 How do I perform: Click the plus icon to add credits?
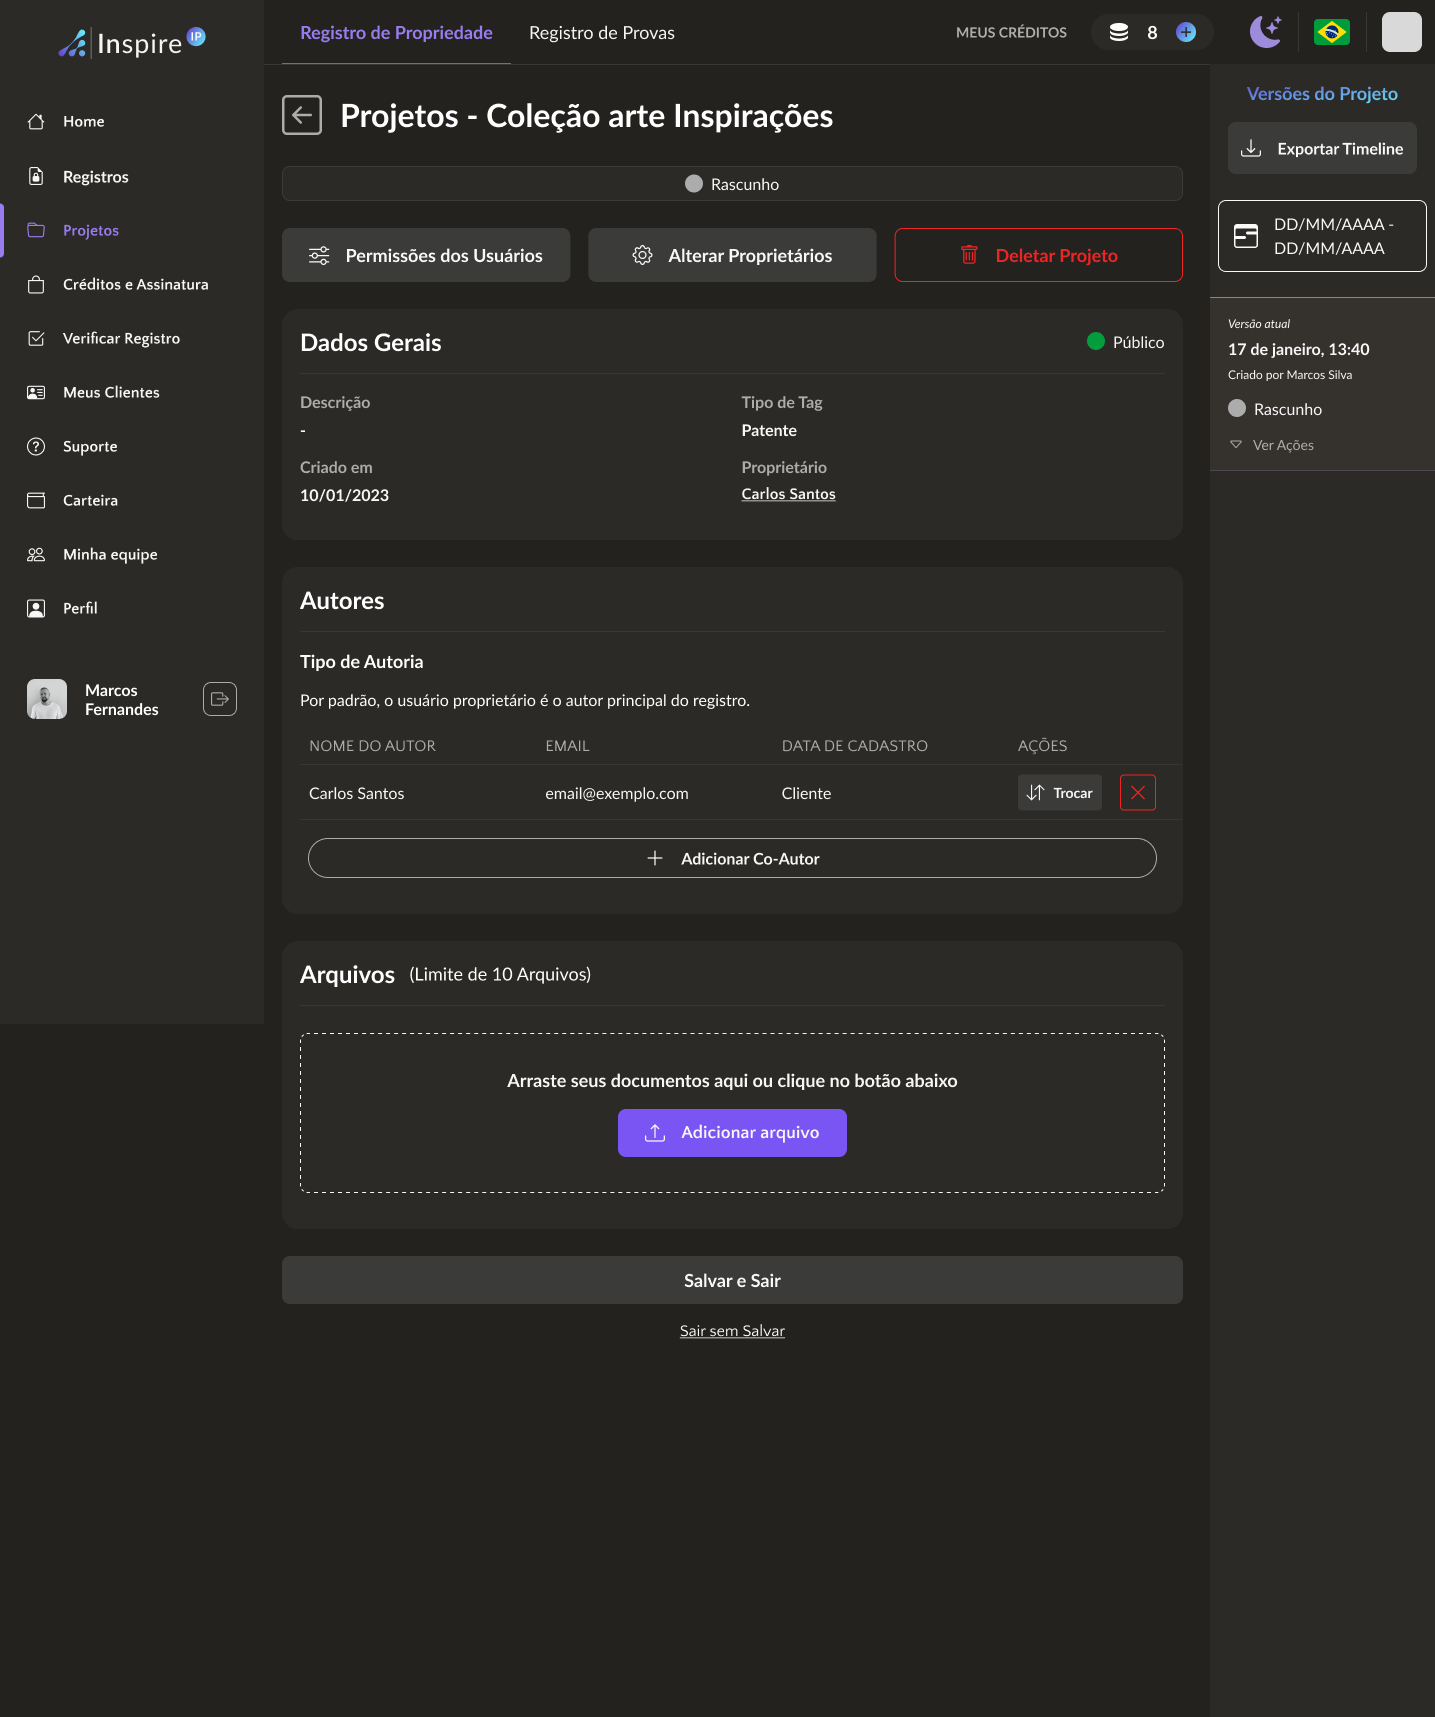pos(1186,32)
